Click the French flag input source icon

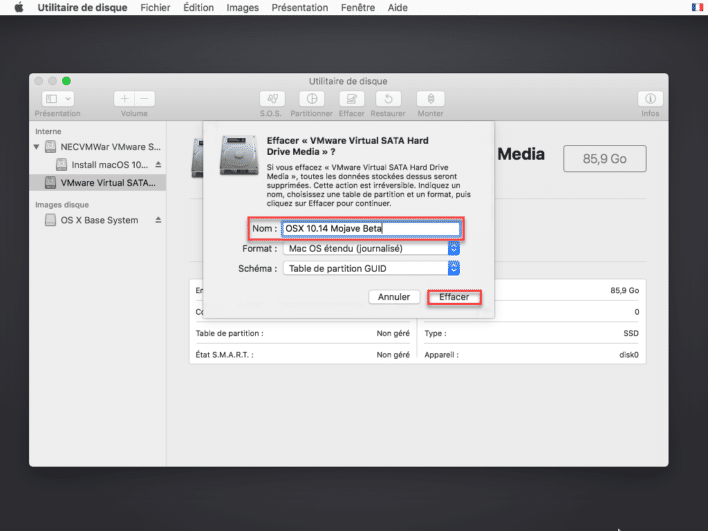(697, 7)
